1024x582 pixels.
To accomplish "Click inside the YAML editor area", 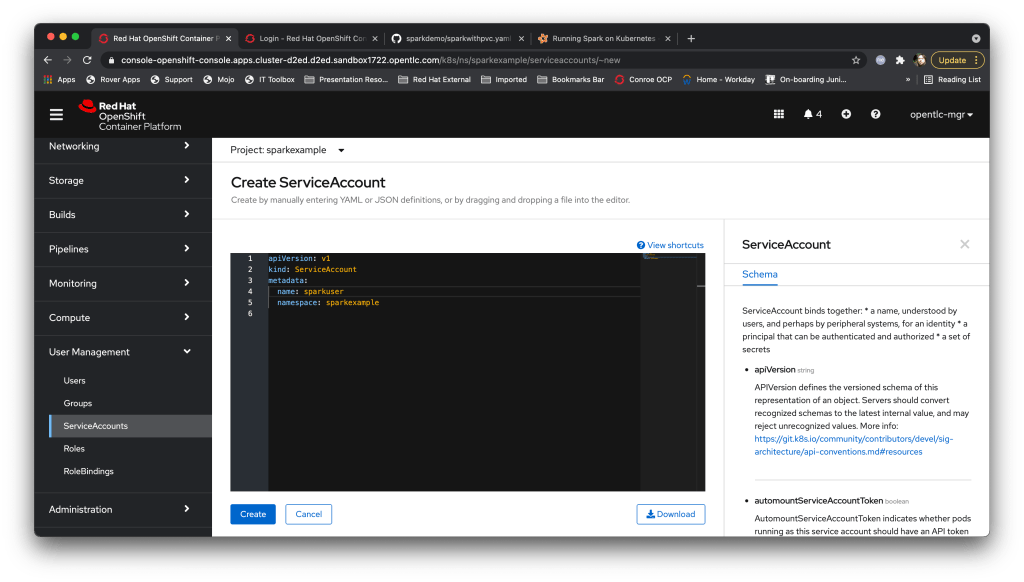I will 450,400.
